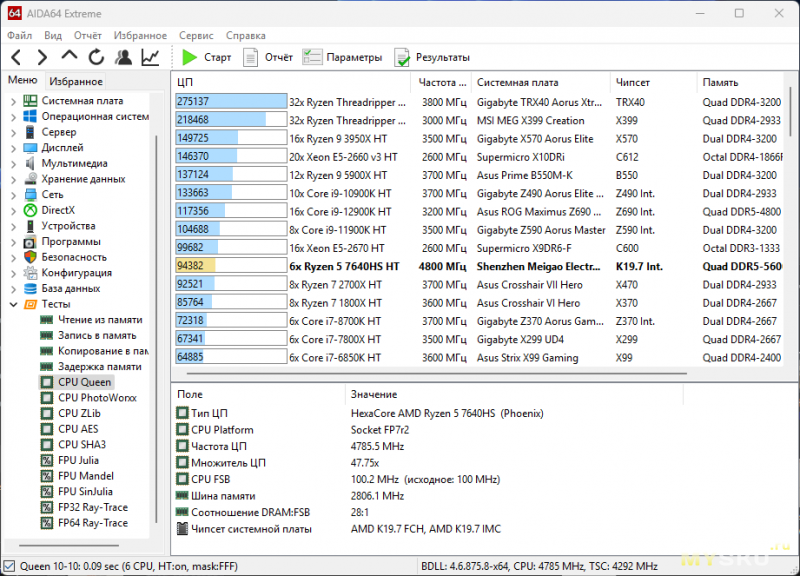800x576 pixels.
Task: Click the Хранение данных disk icon
Action: [x=31, y=179]
